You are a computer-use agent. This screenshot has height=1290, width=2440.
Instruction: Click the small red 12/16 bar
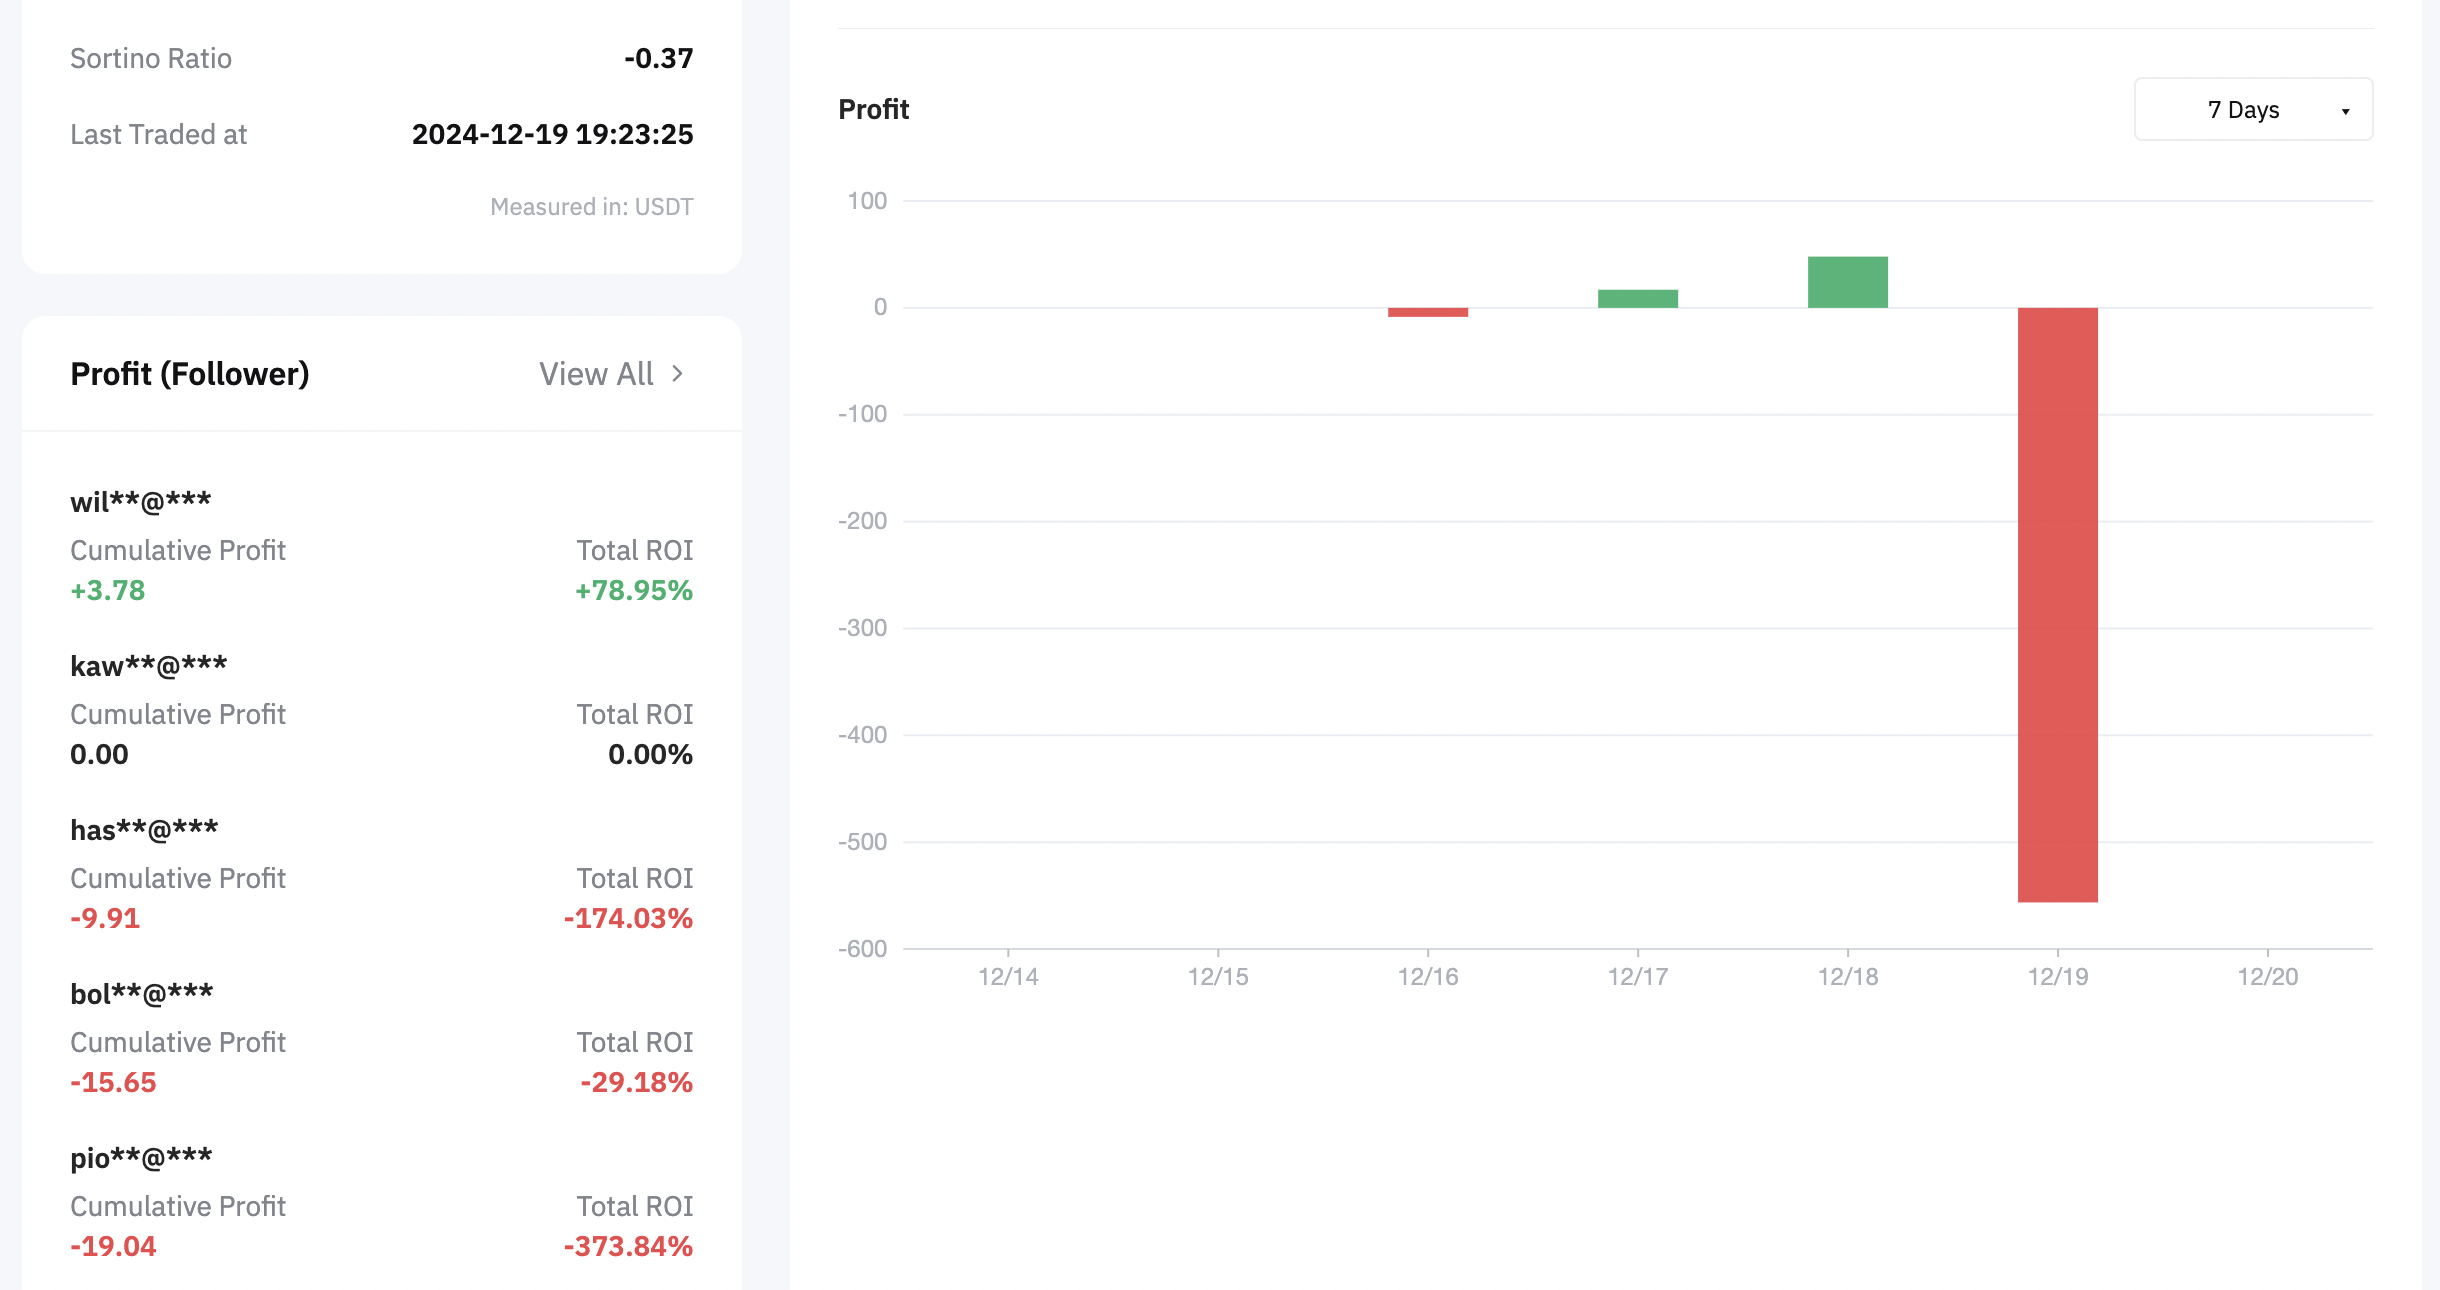[x=1427, y=312]
